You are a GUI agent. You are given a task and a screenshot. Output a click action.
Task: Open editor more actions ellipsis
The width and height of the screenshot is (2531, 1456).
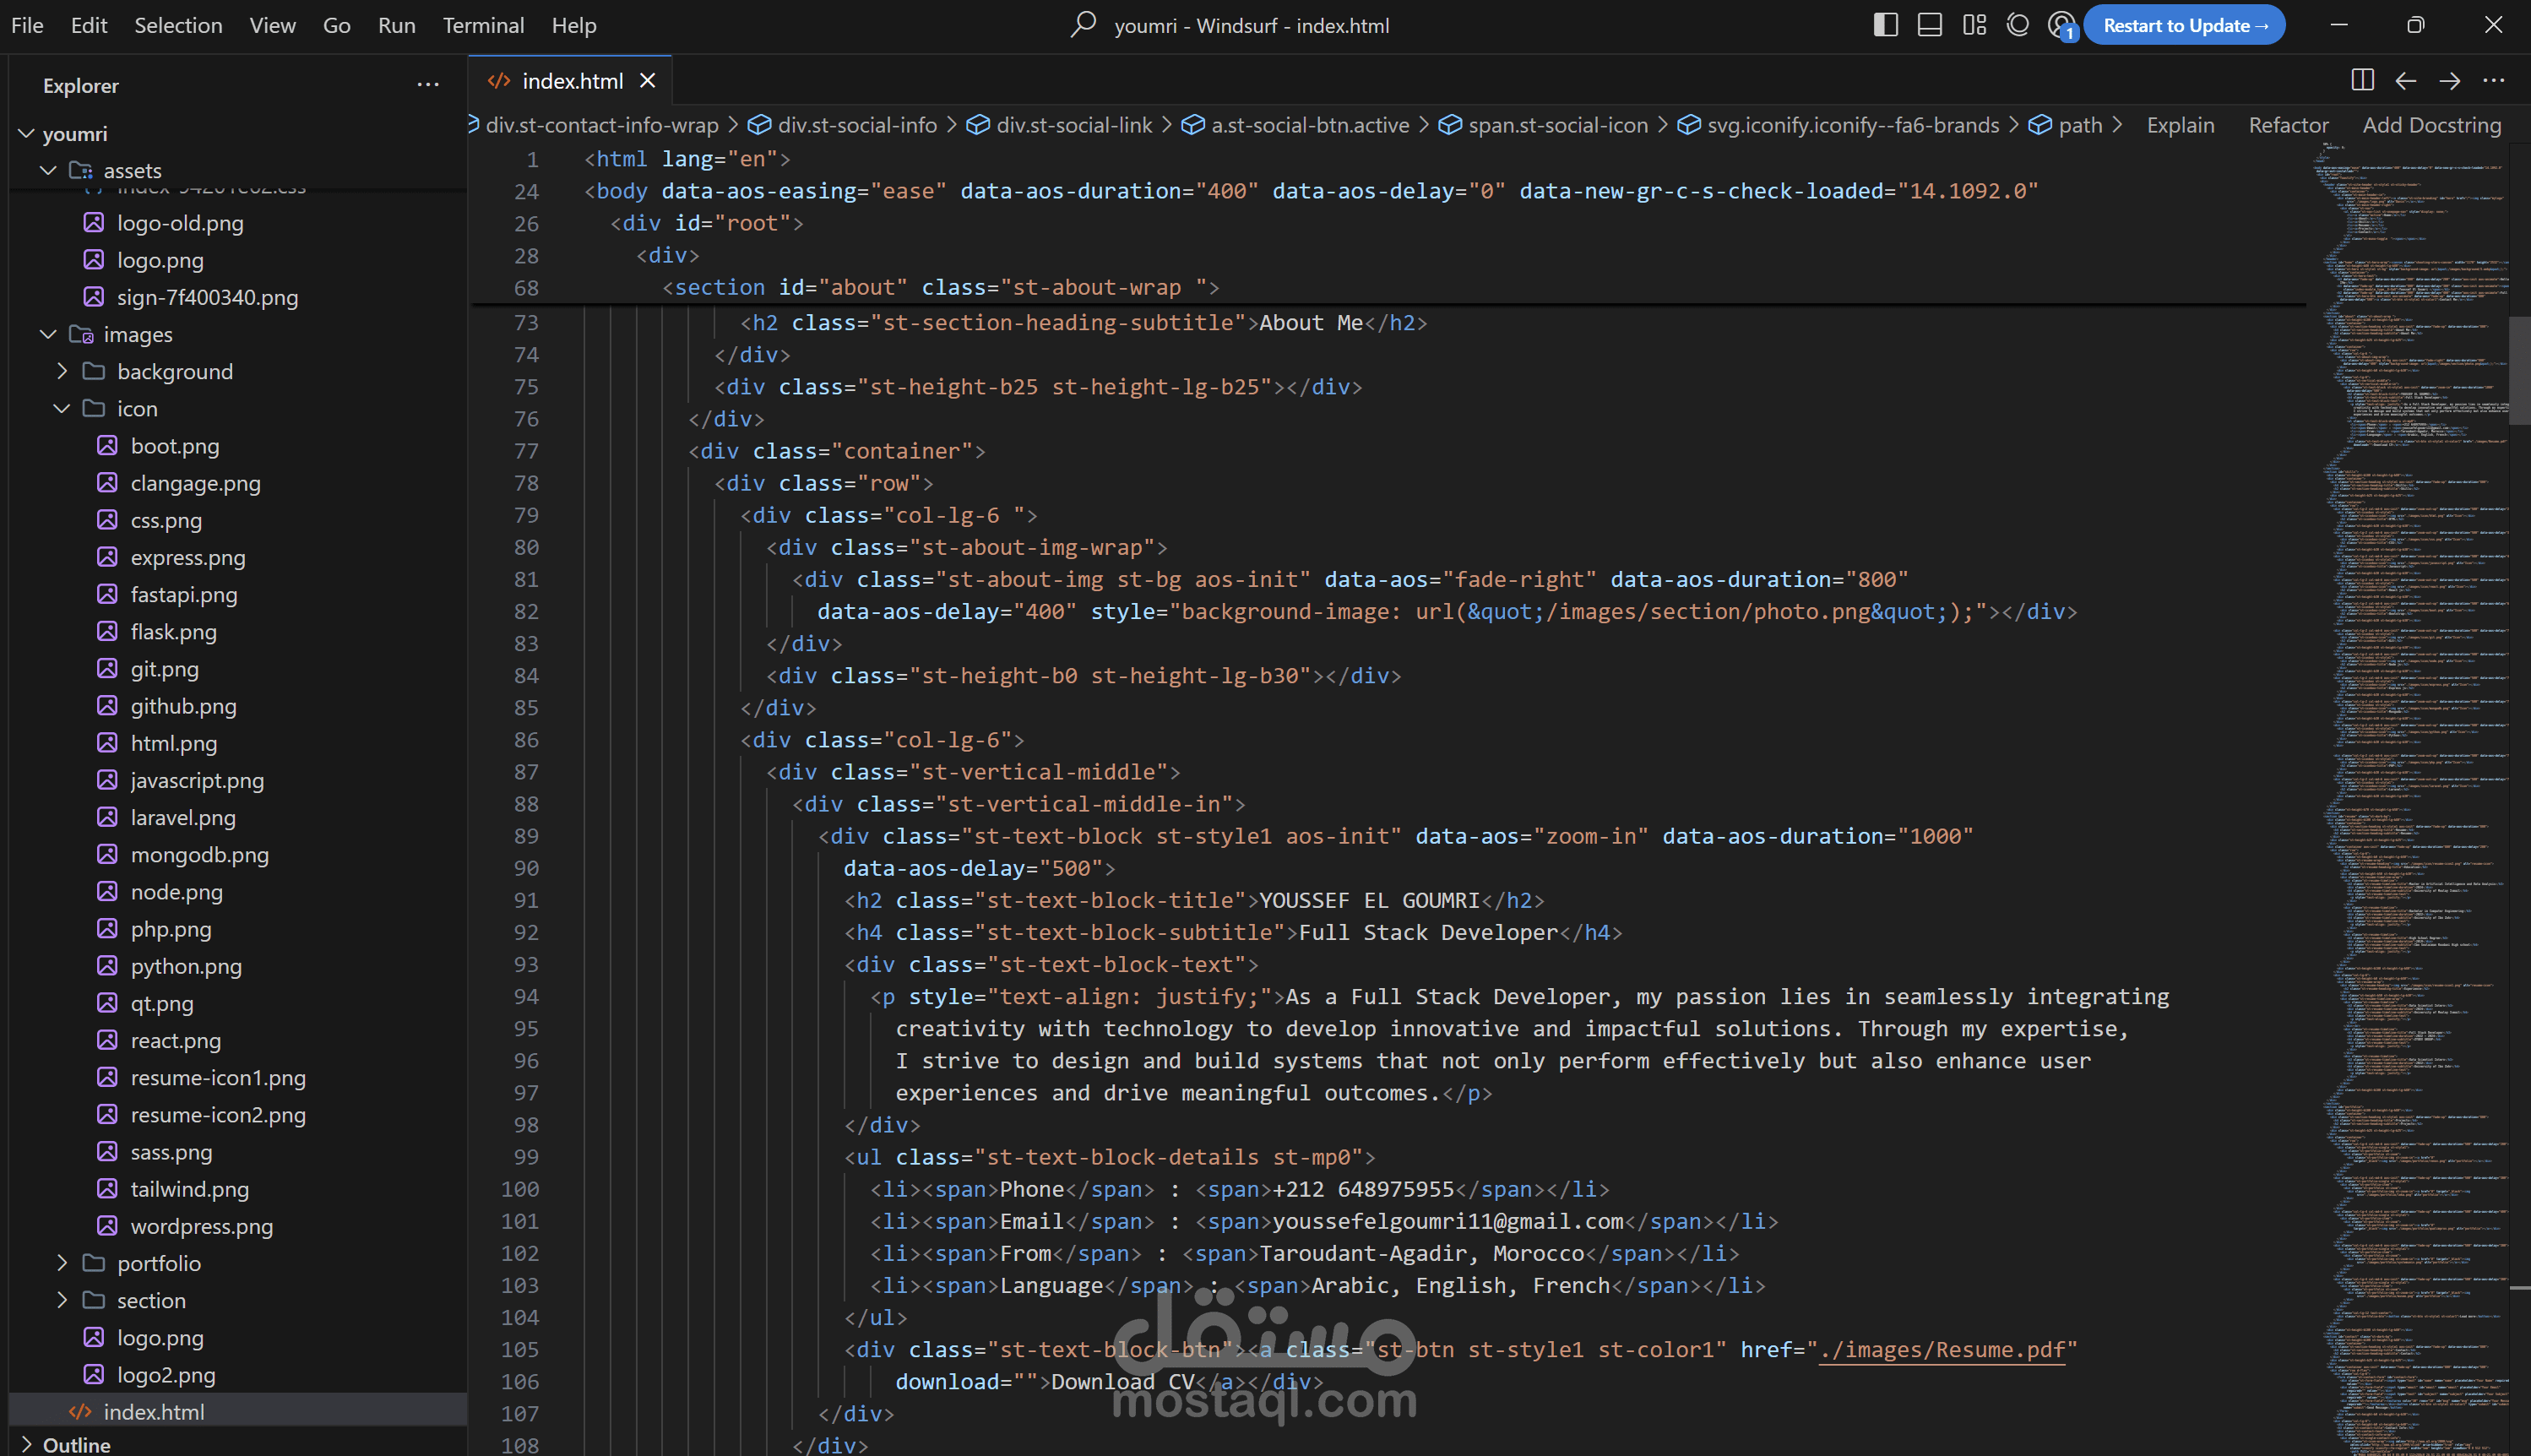[x=2494, y=80]
